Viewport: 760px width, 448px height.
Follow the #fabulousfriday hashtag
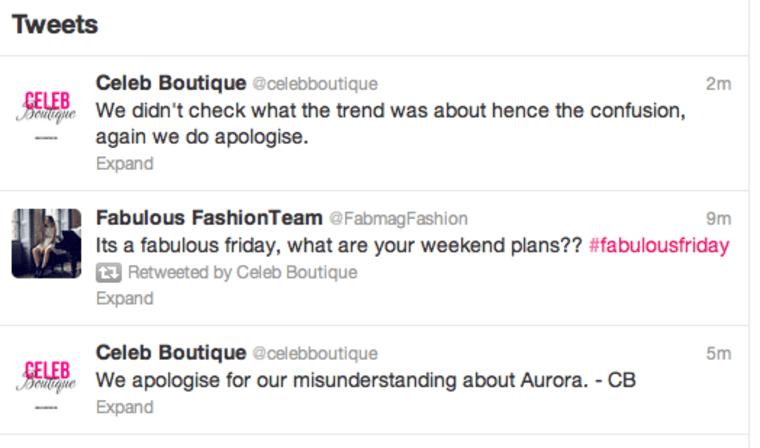tap(659, 245)
